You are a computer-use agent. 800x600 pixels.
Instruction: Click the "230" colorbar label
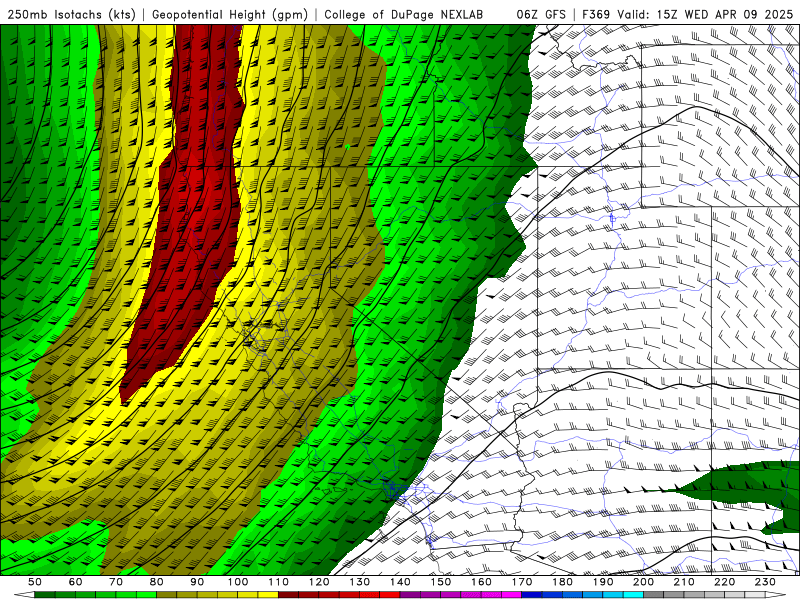765,582
